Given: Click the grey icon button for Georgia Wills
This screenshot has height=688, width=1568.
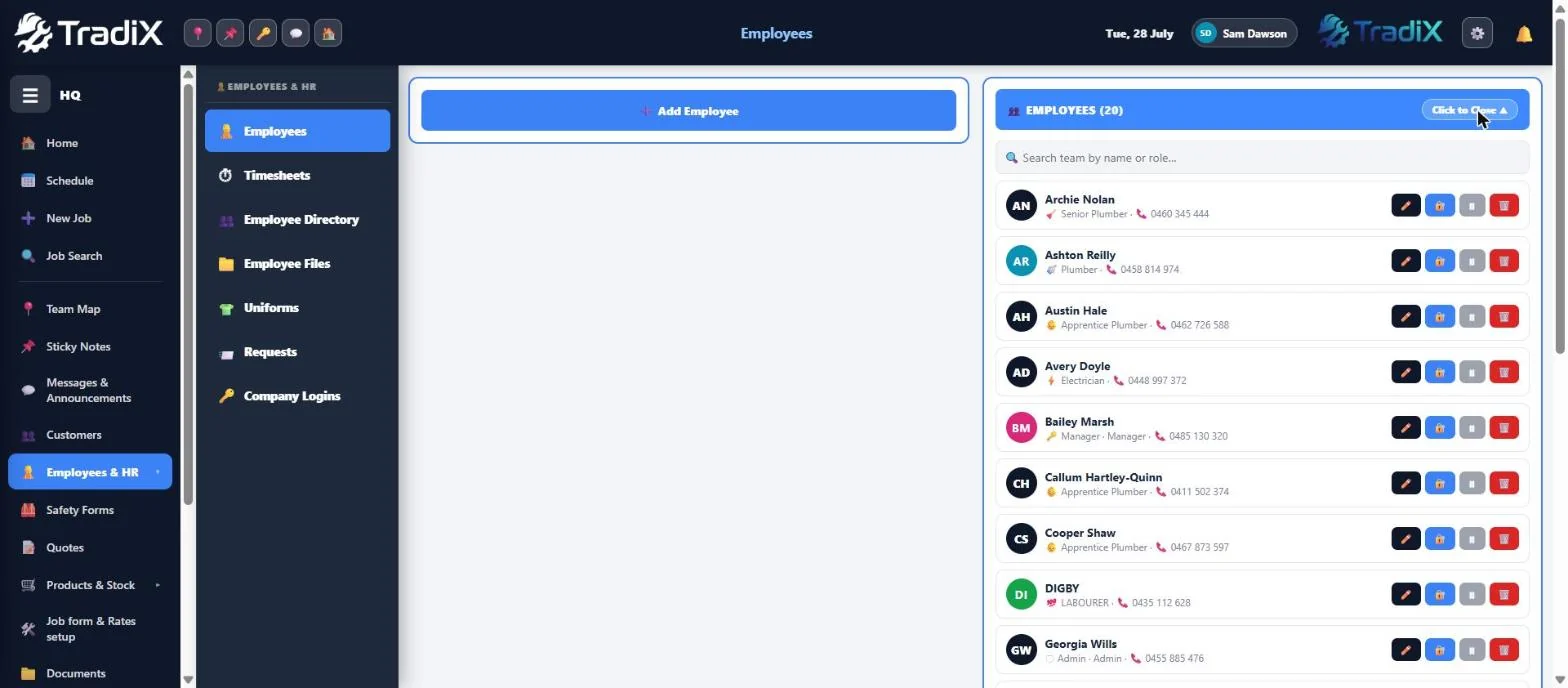Looking at the screenshot, I should (x=1471, y=650).
